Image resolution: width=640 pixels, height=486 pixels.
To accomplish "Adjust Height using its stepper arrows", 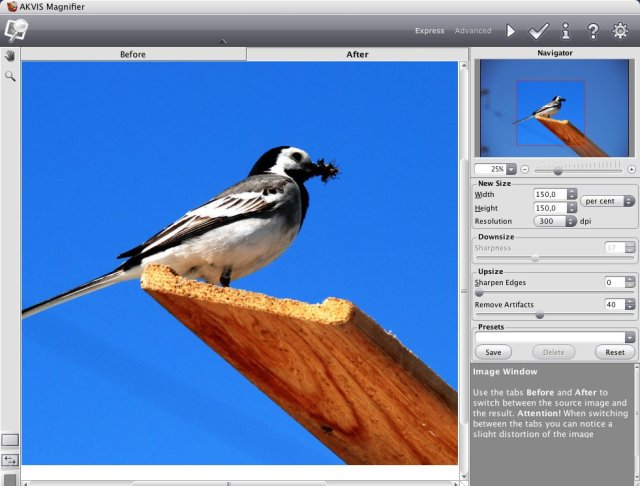I will 572,208.
